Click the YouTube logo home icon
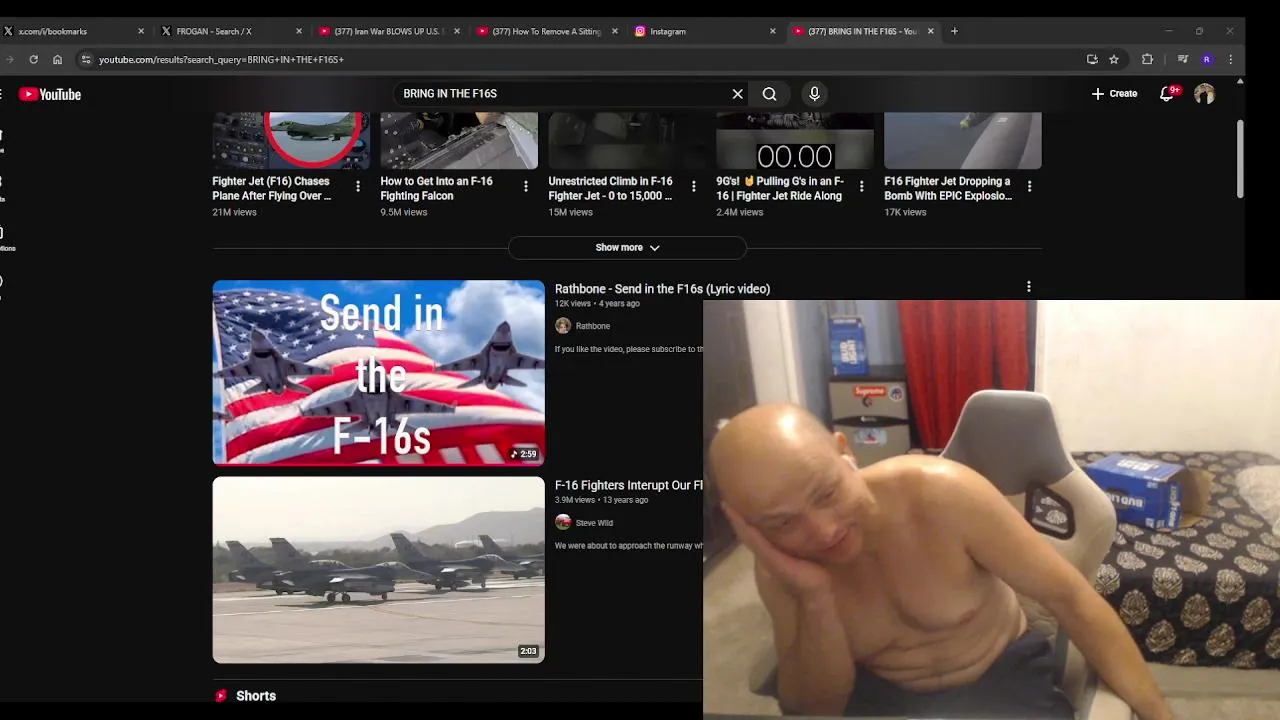This screenshot has width=1280, height=720. [x=50, y=94]
